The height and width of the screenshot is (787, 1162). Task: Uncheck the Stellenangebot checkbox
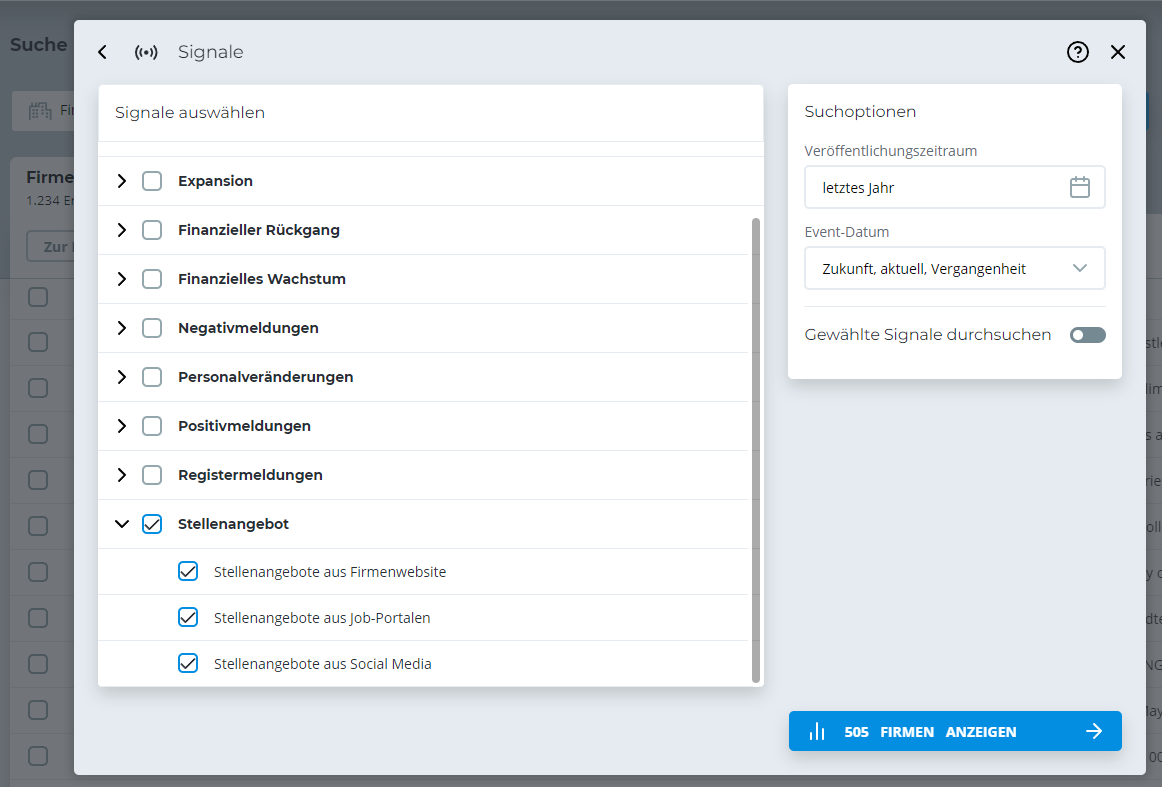click(x=152, y=524)
